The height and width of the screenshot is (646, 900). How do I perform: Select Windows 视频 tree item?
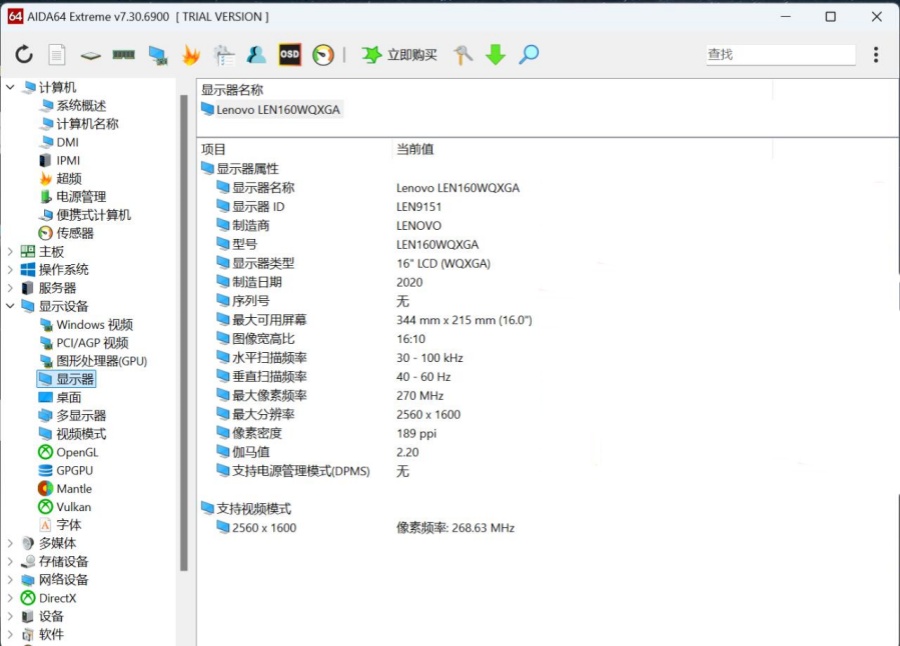tap(86, 324)
